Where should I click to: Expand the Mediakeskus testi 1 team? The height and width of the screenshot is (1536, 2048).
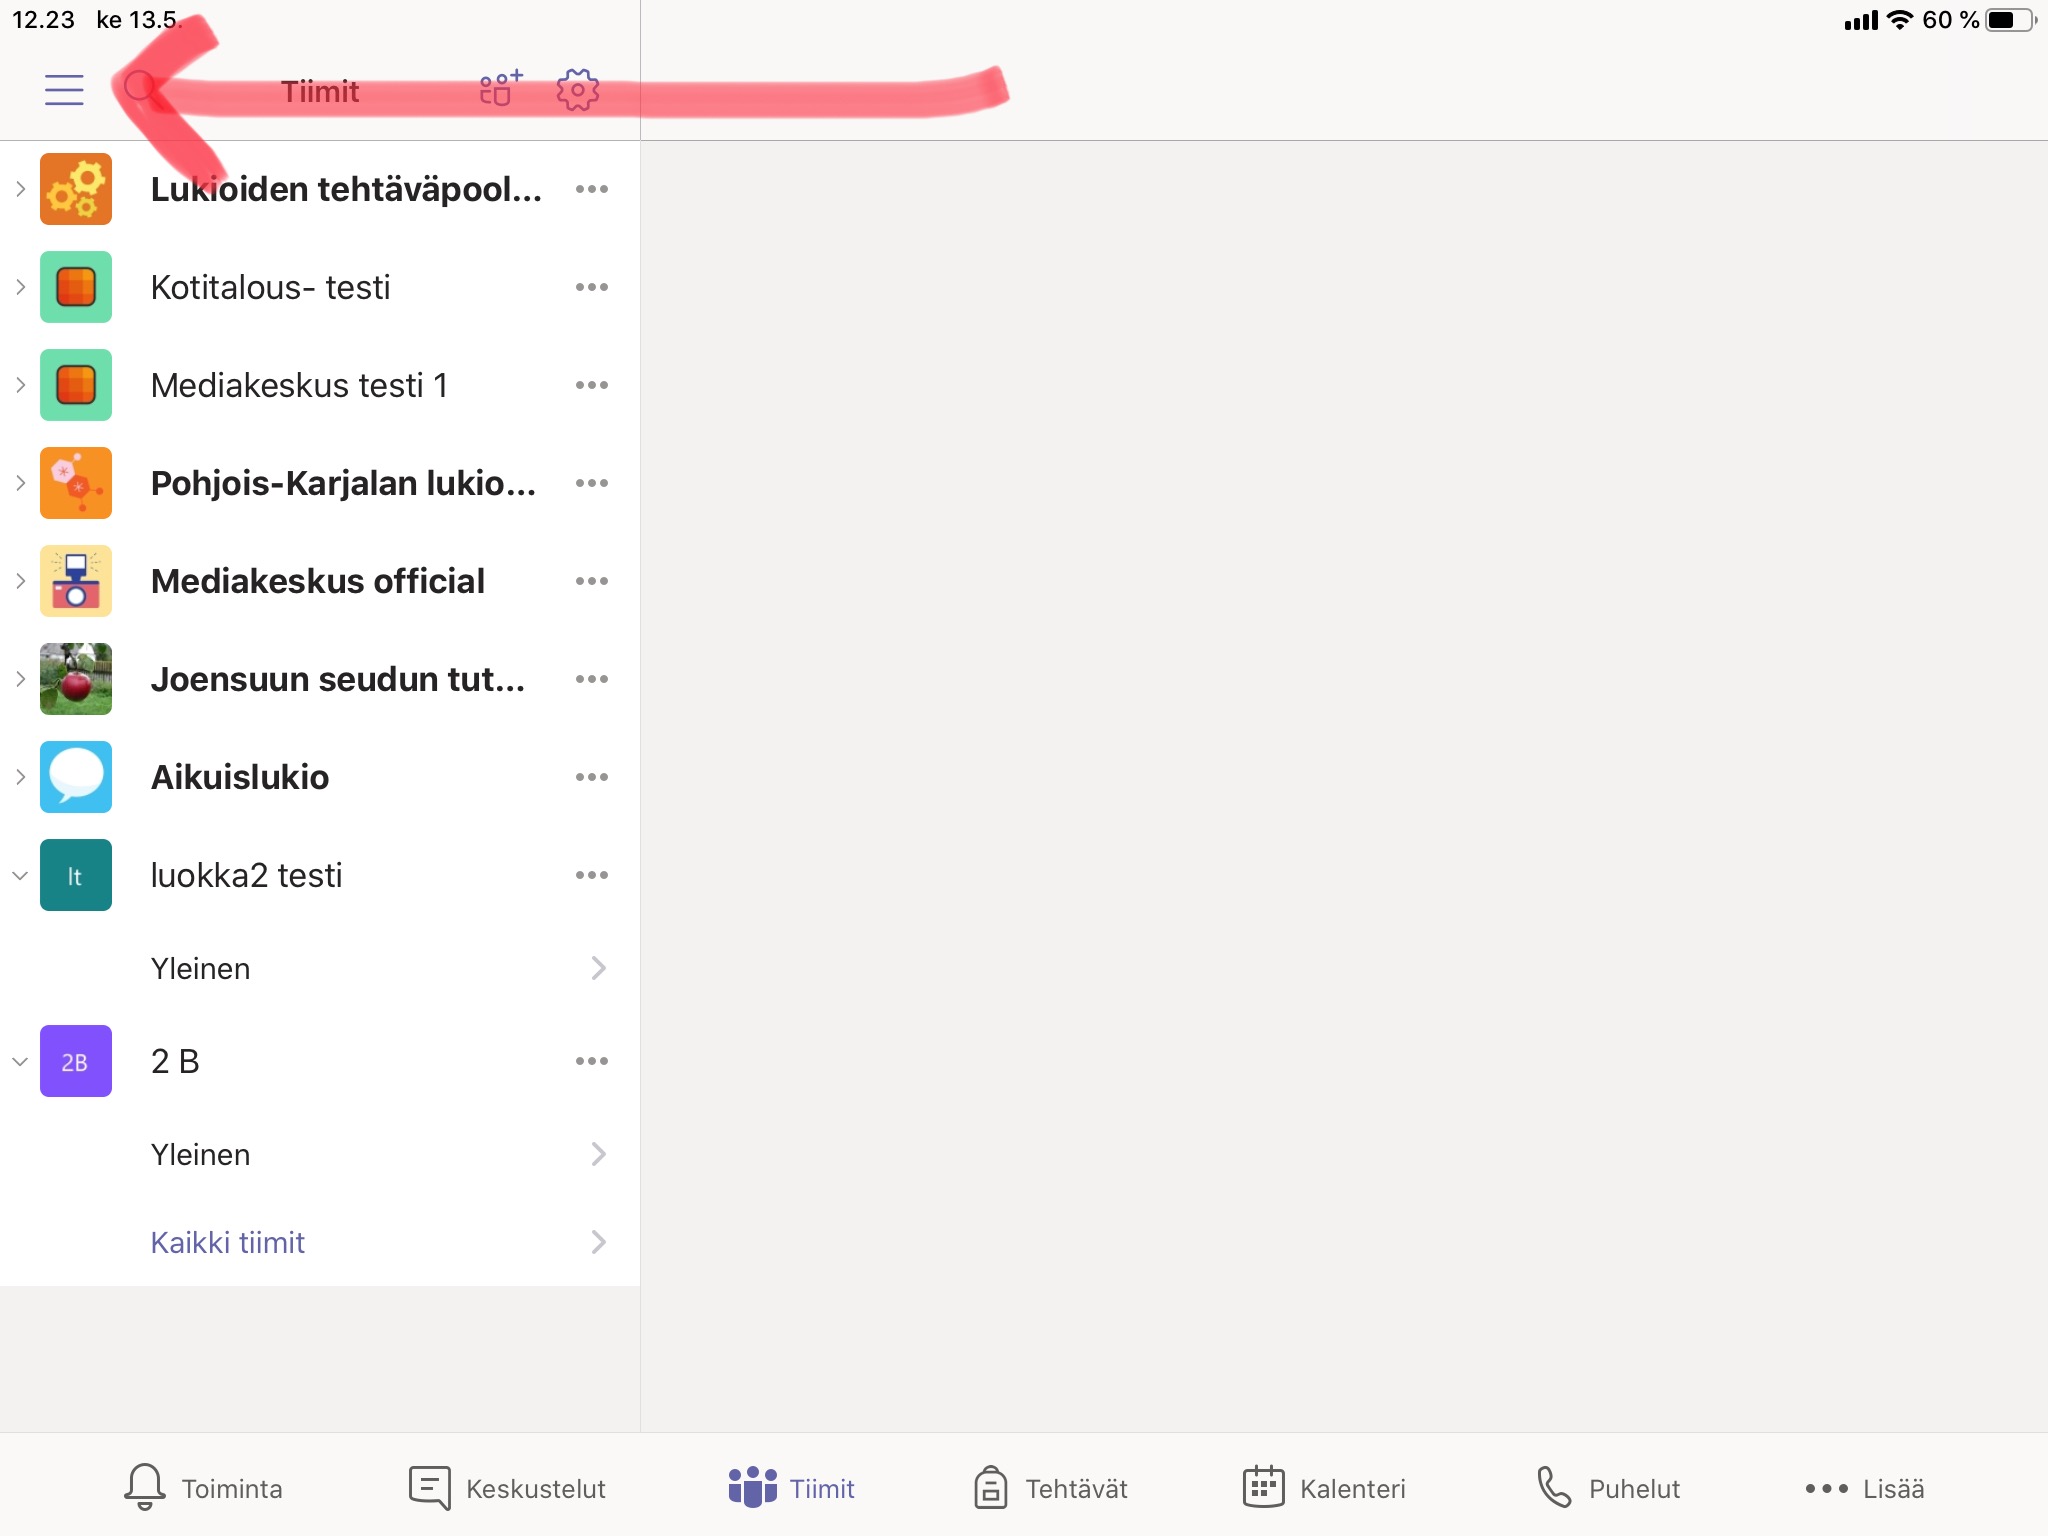20,385
